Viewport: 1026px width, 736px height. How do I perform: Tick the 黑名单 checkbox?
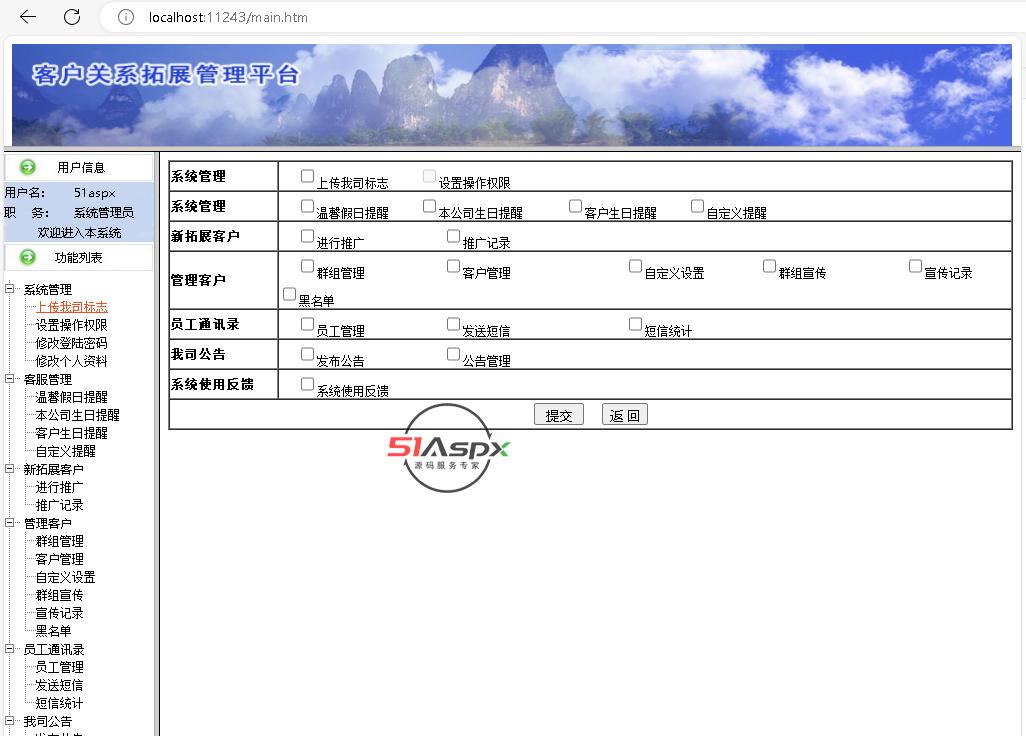(289, 294)
